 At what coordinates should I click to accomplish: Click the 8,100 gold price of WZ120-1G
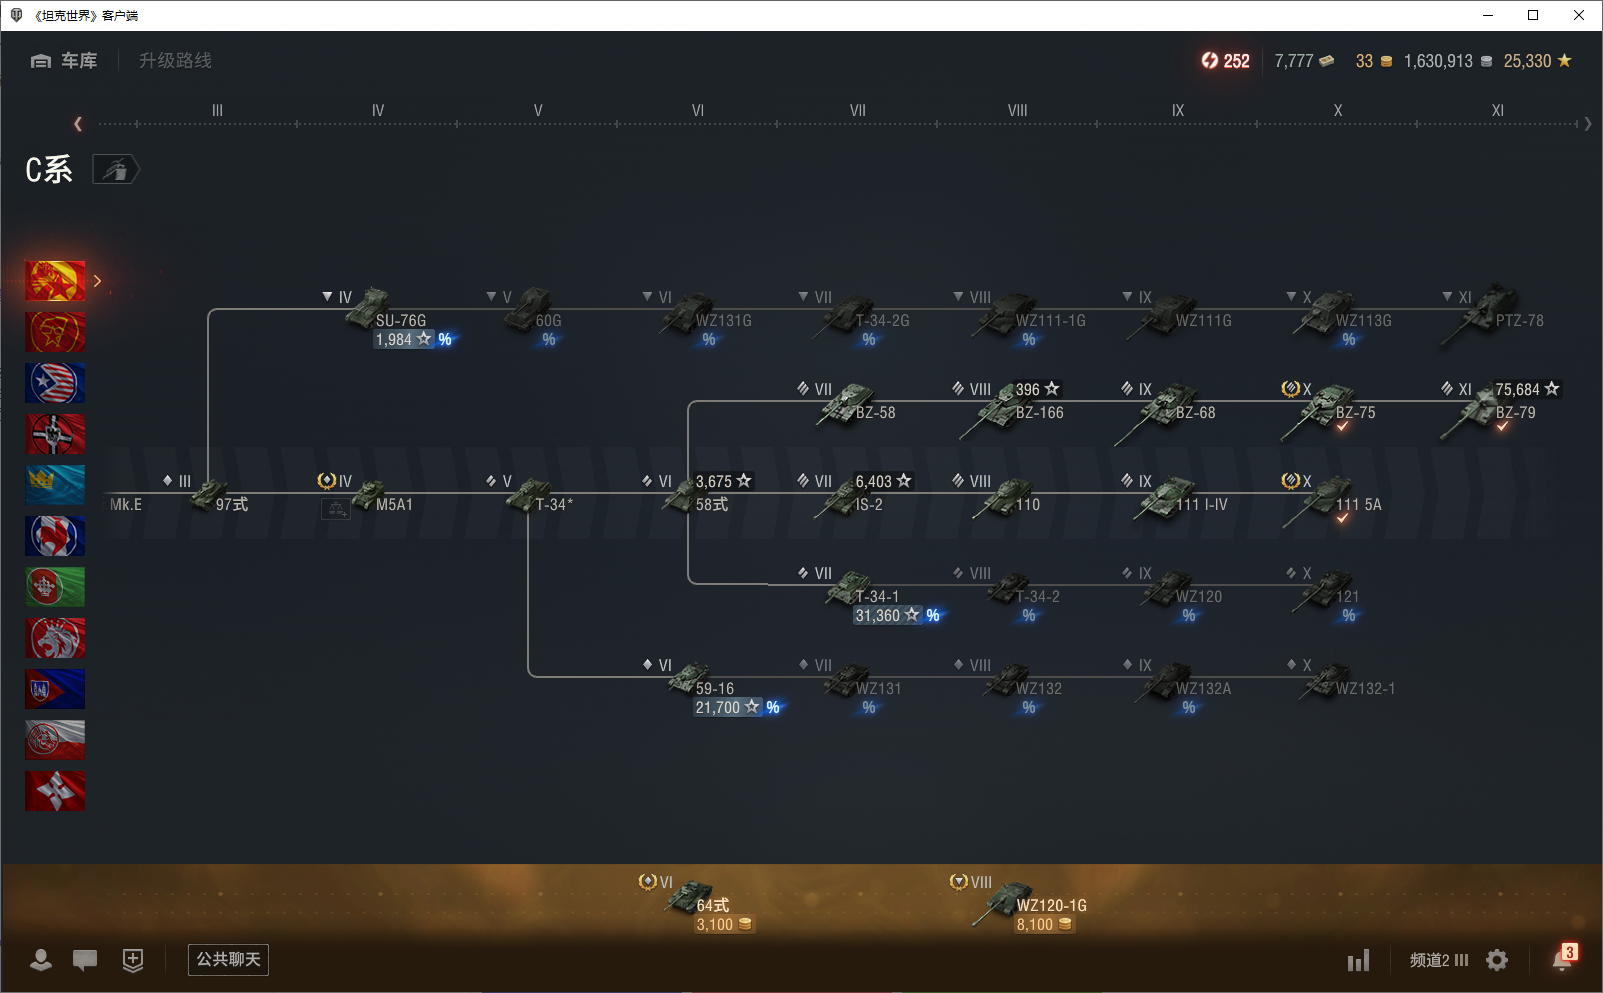coord(1044,925)
